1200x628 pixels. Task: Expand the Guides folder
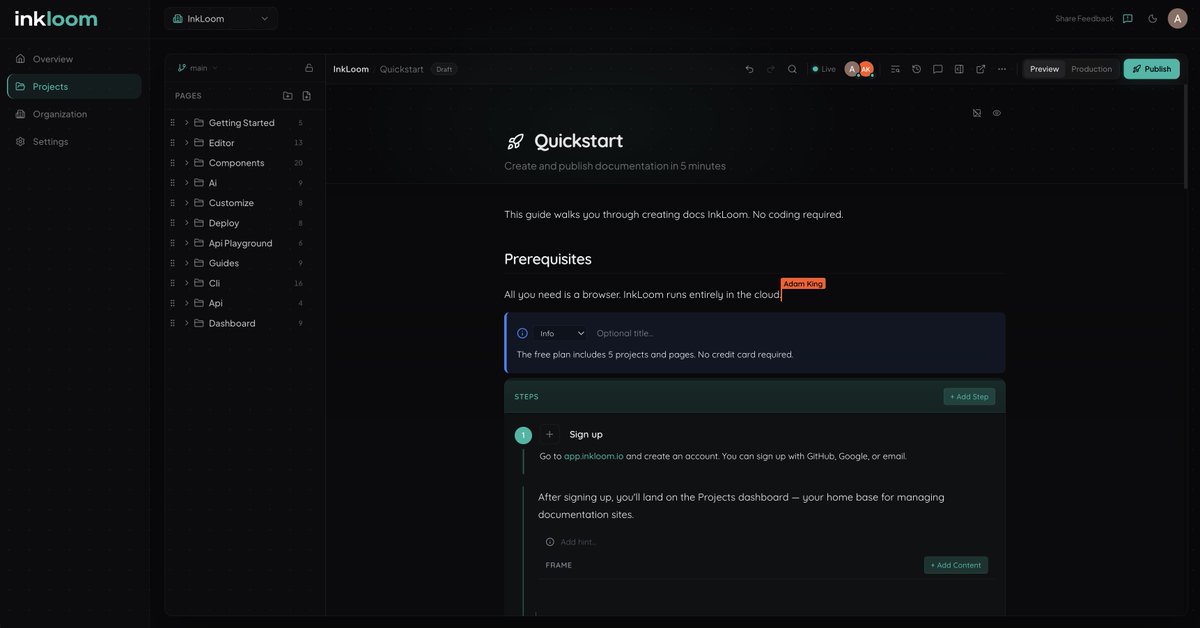point(187,263)
